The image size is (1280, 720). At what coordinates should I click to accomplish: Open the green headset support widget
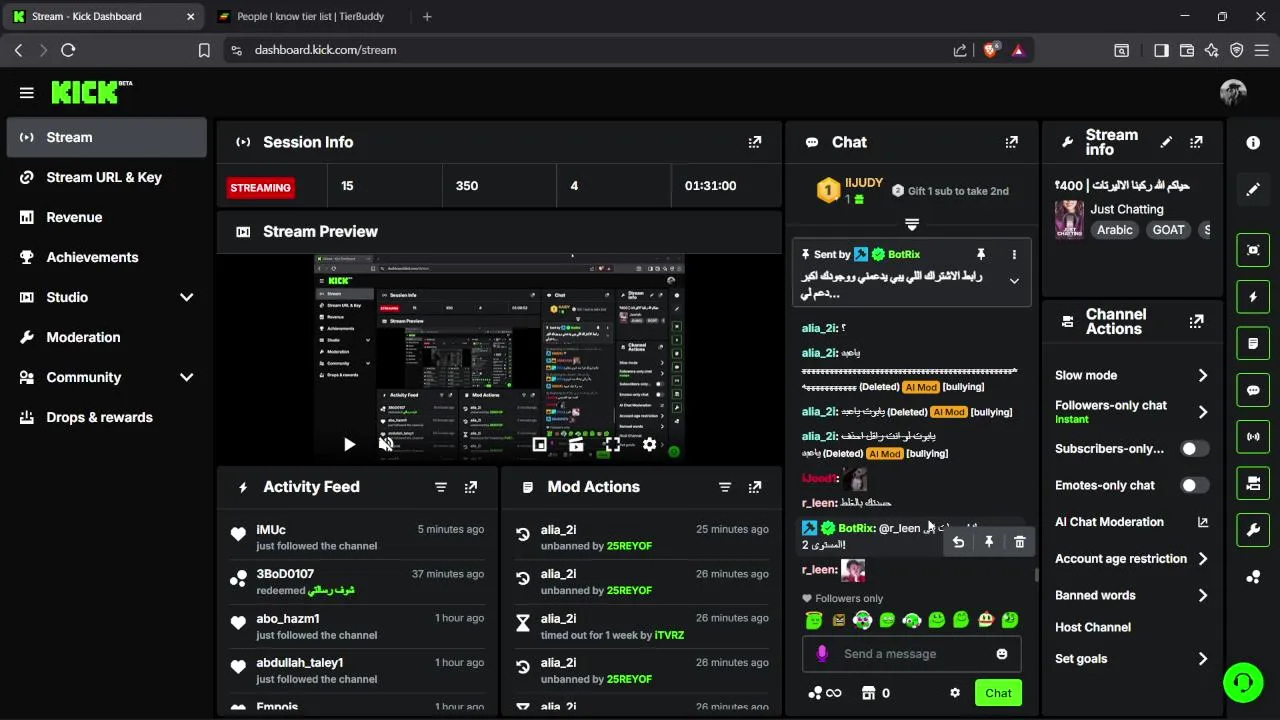tap(1243, 683)
